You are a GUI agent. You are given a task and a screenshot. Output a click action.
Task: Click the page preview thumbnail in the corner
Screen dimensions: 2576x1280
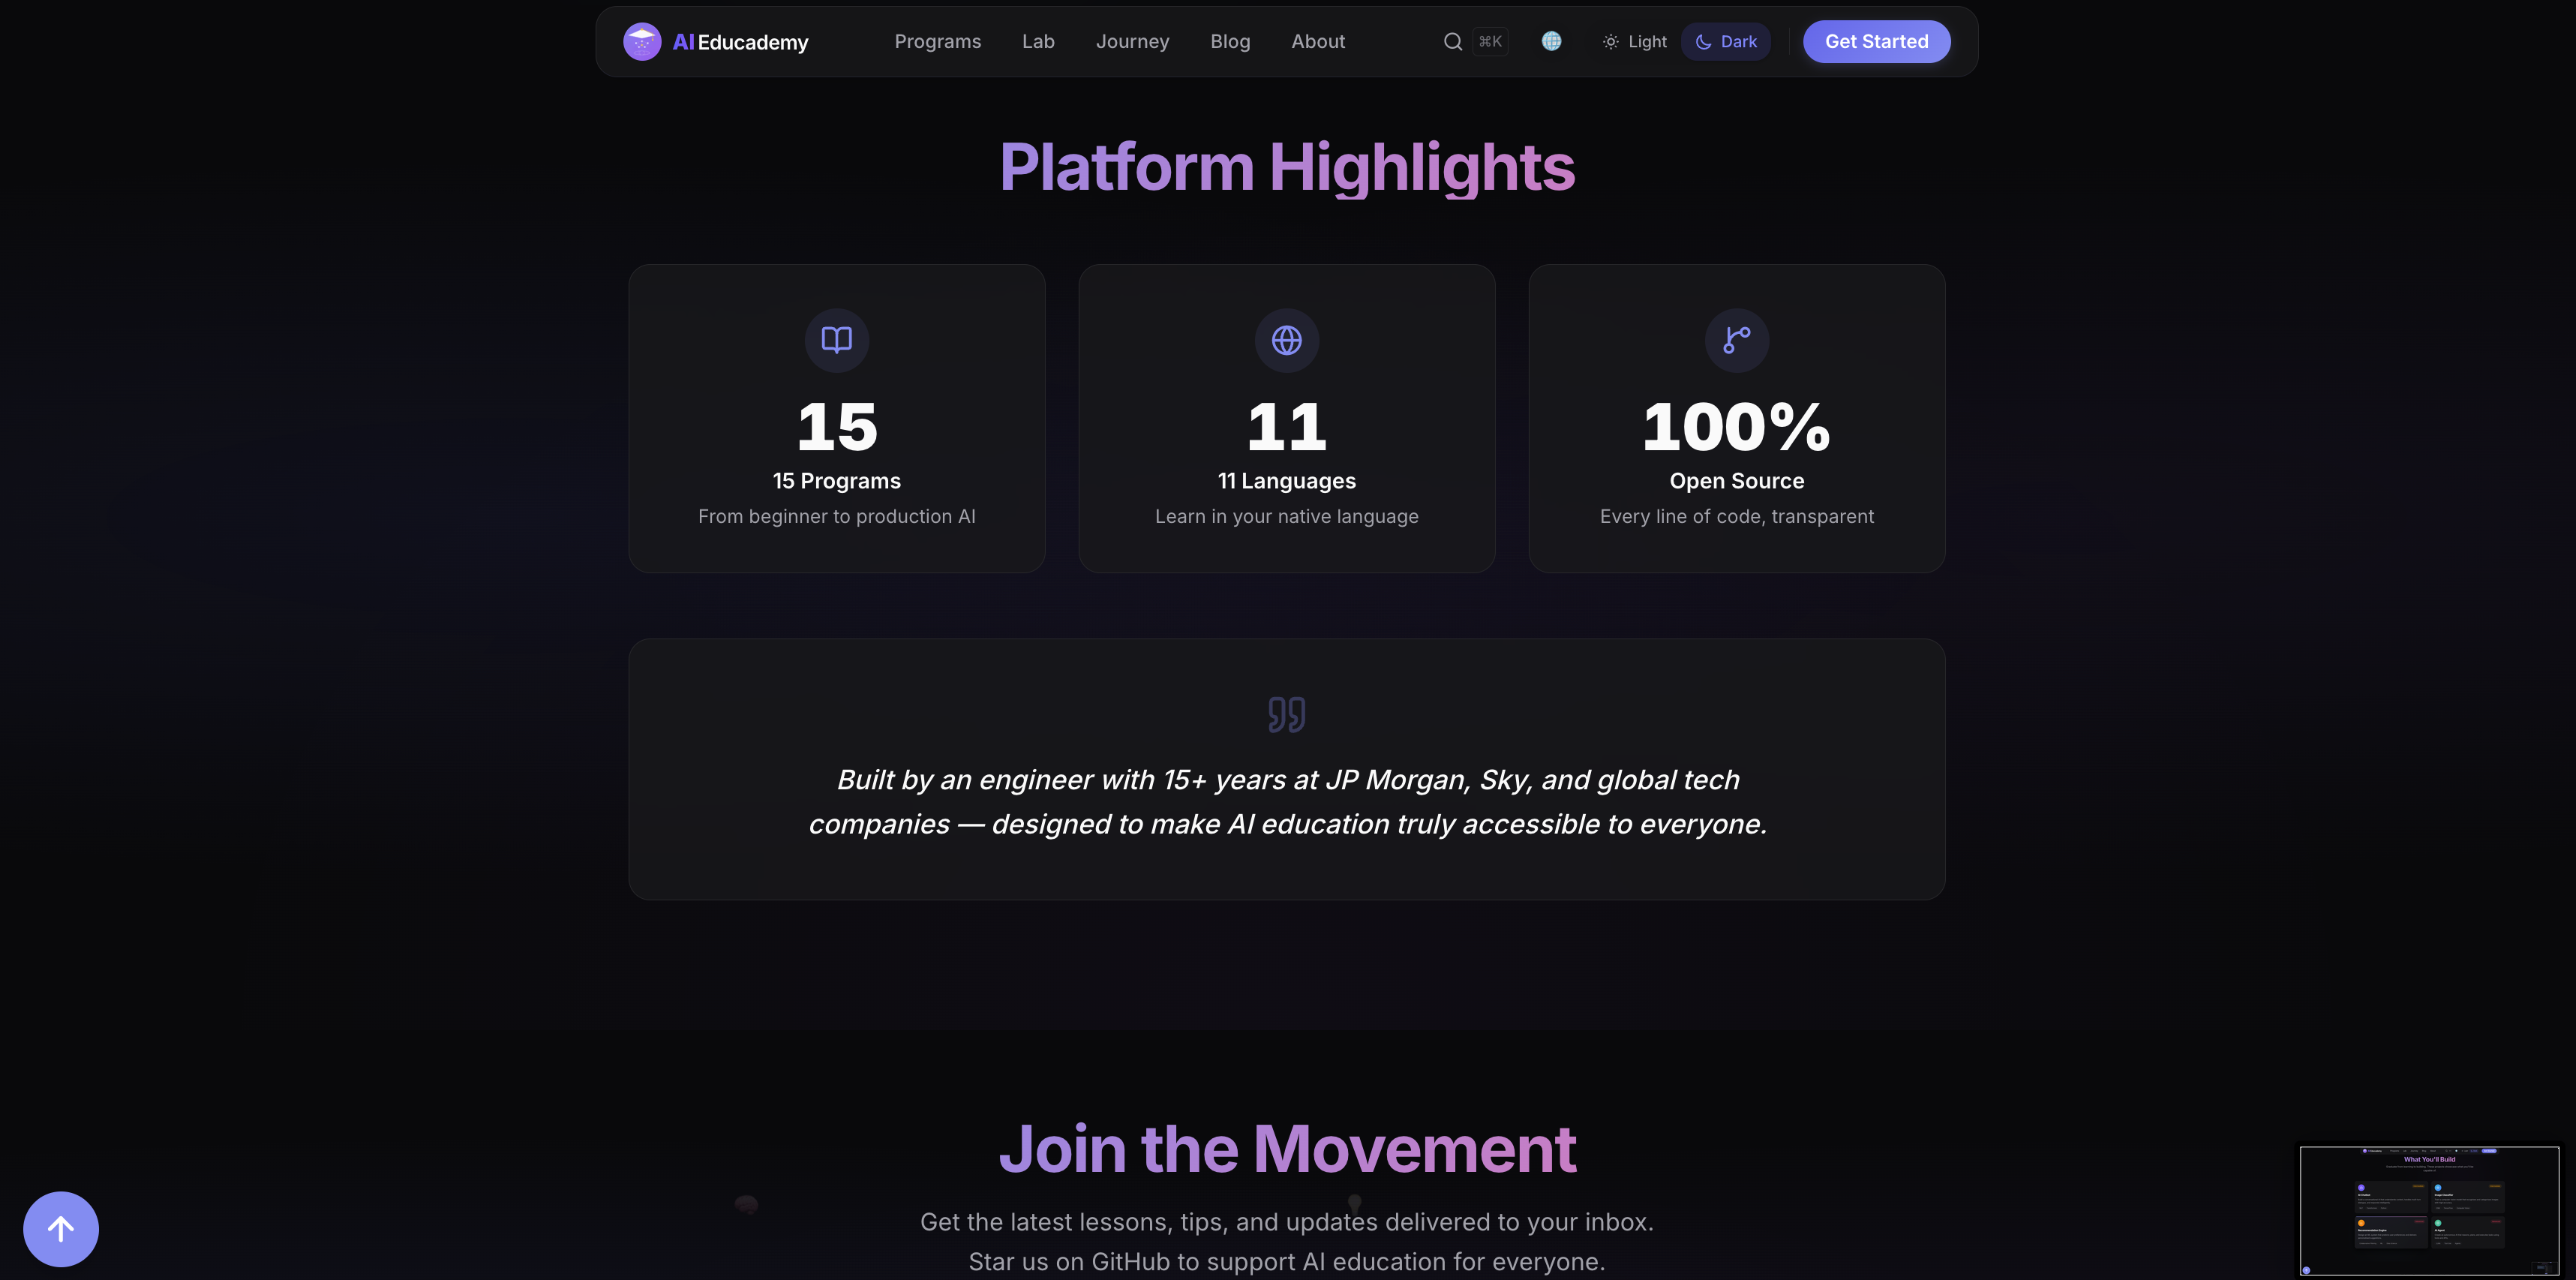2429,1210
